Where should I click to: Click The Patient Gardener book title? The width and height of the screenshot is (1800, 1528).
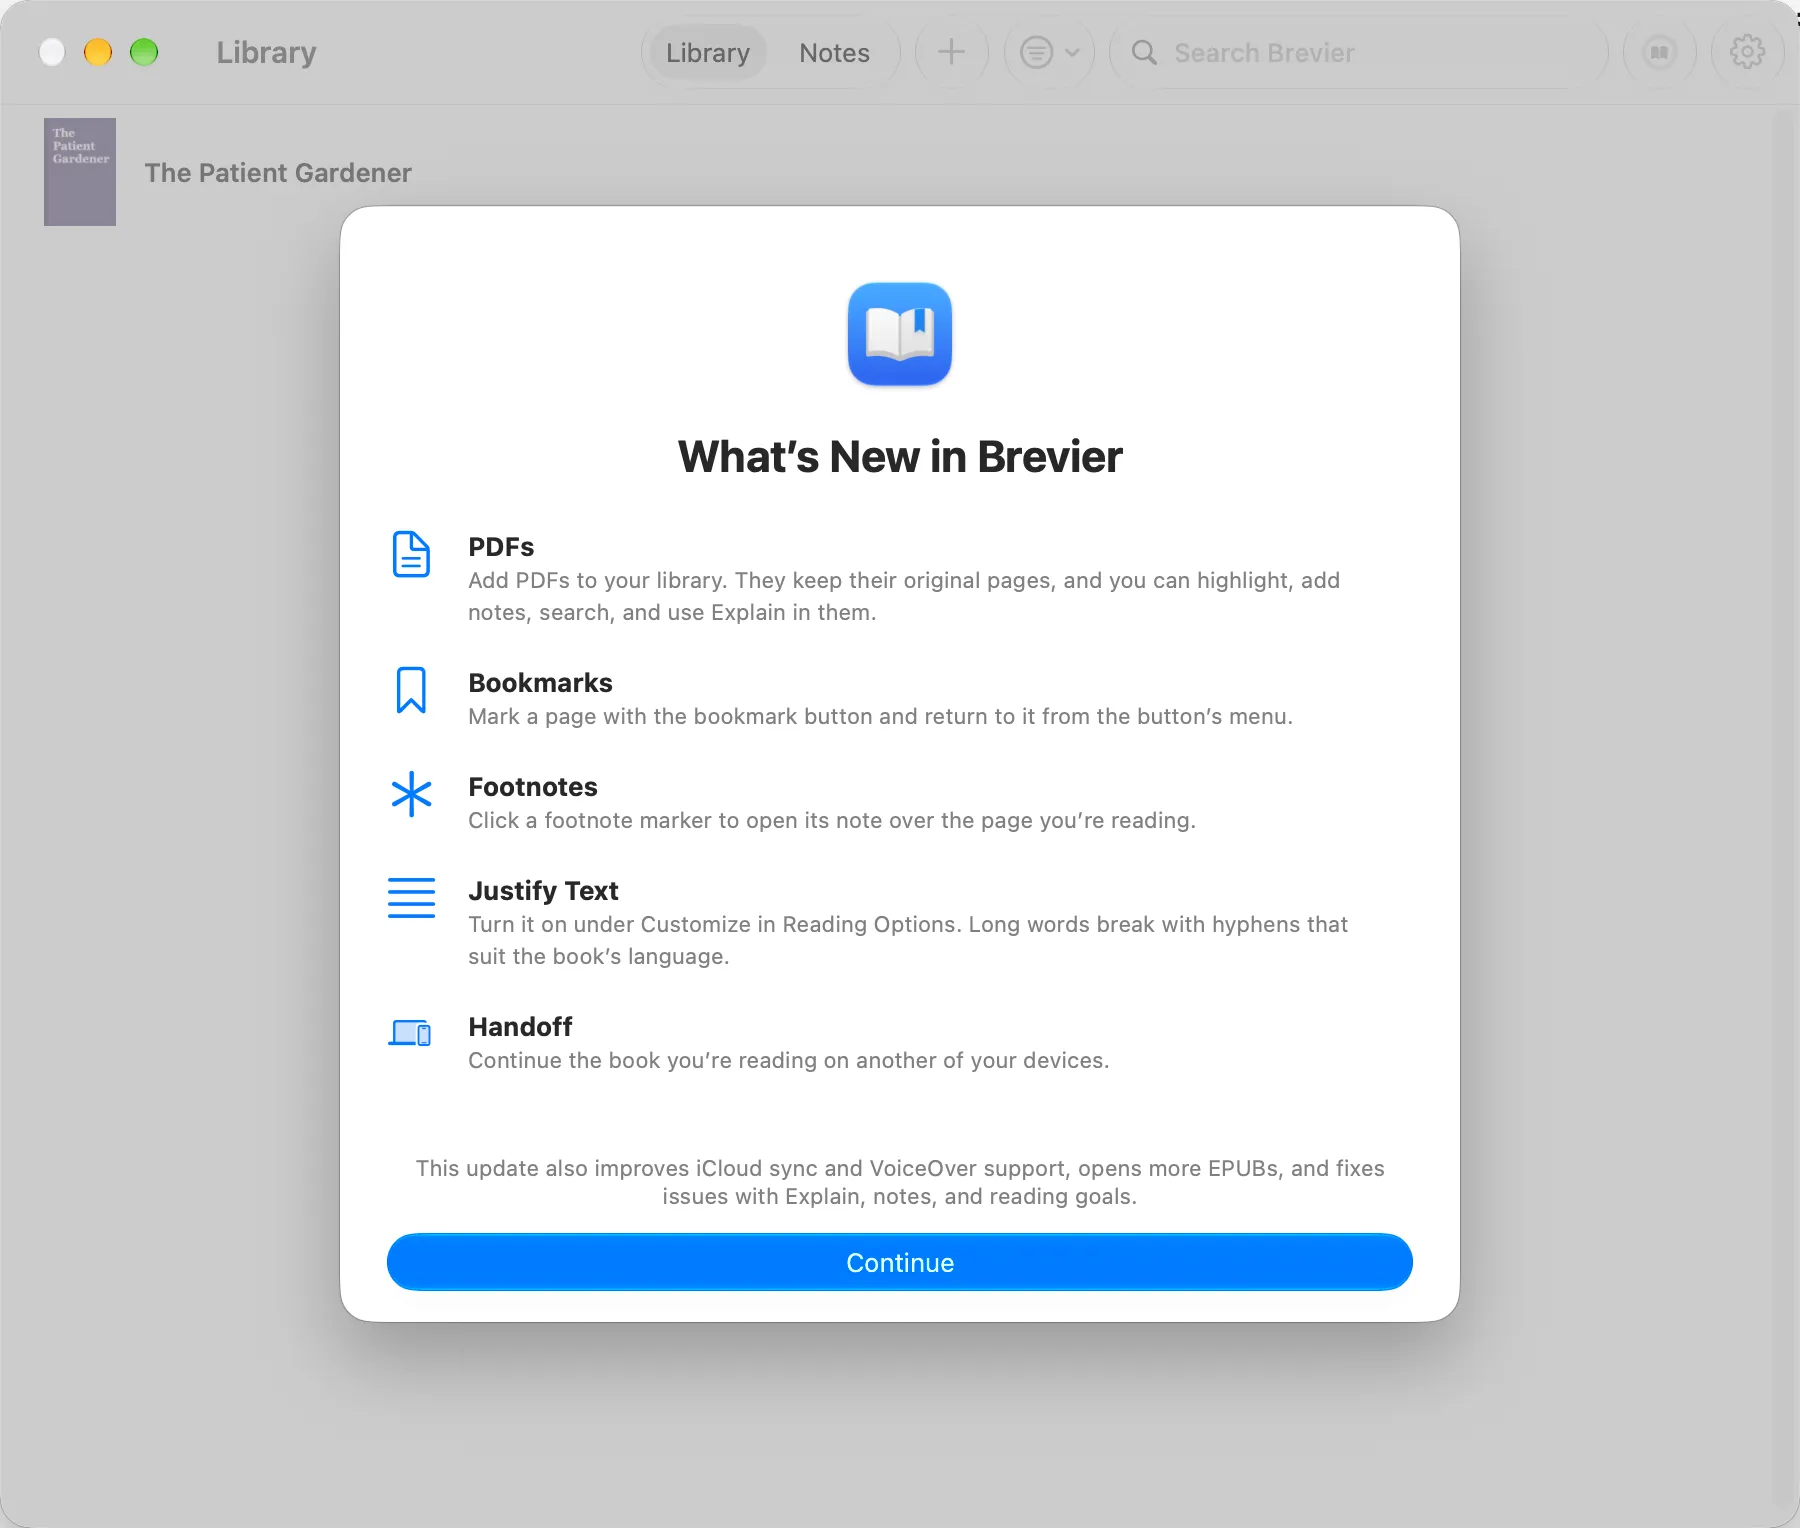(278, 173)
